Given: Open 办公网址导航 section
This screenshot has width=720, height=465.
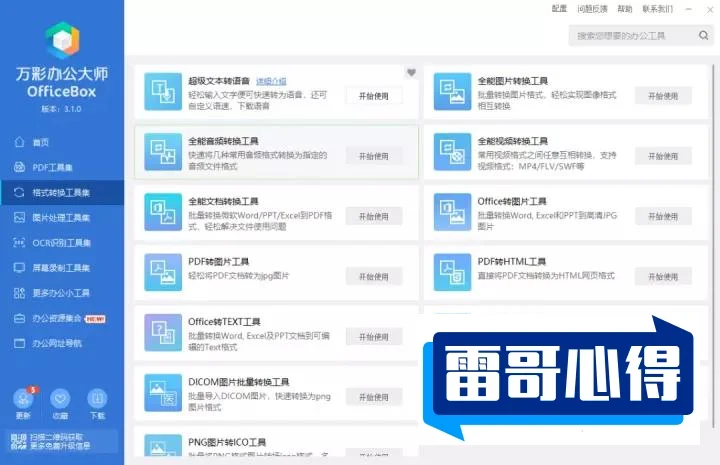Looking at the screenshot, I should click(x=62, y=343).
